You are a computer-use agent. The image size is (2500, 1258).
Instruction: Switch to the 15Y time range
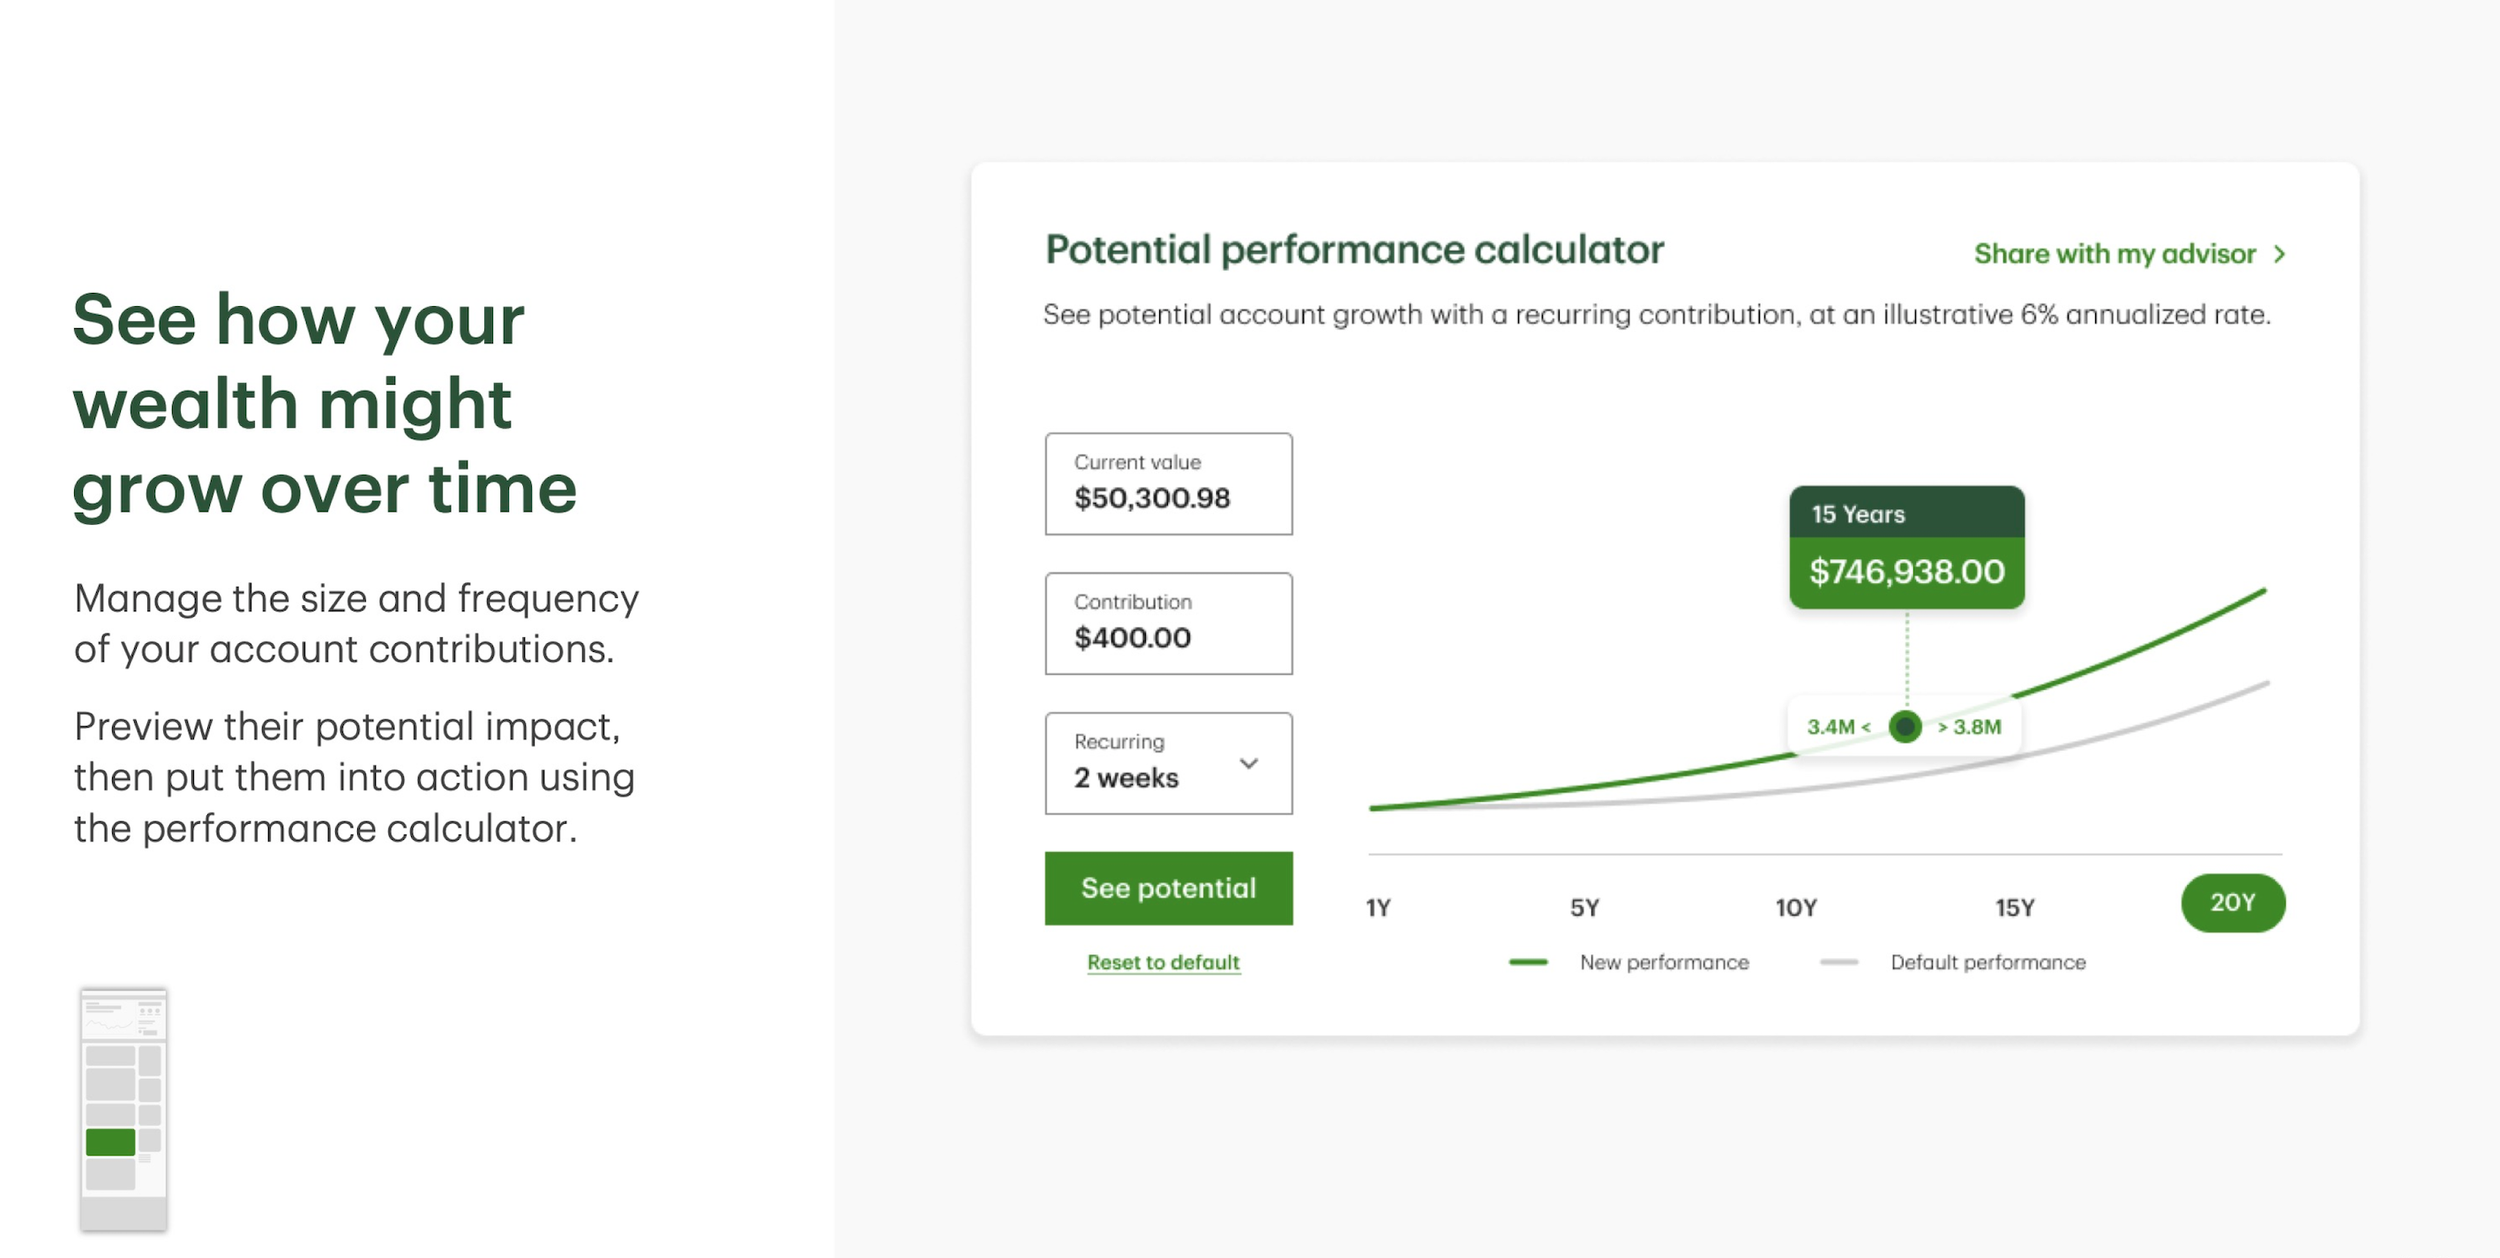[x=2015, y=907]
